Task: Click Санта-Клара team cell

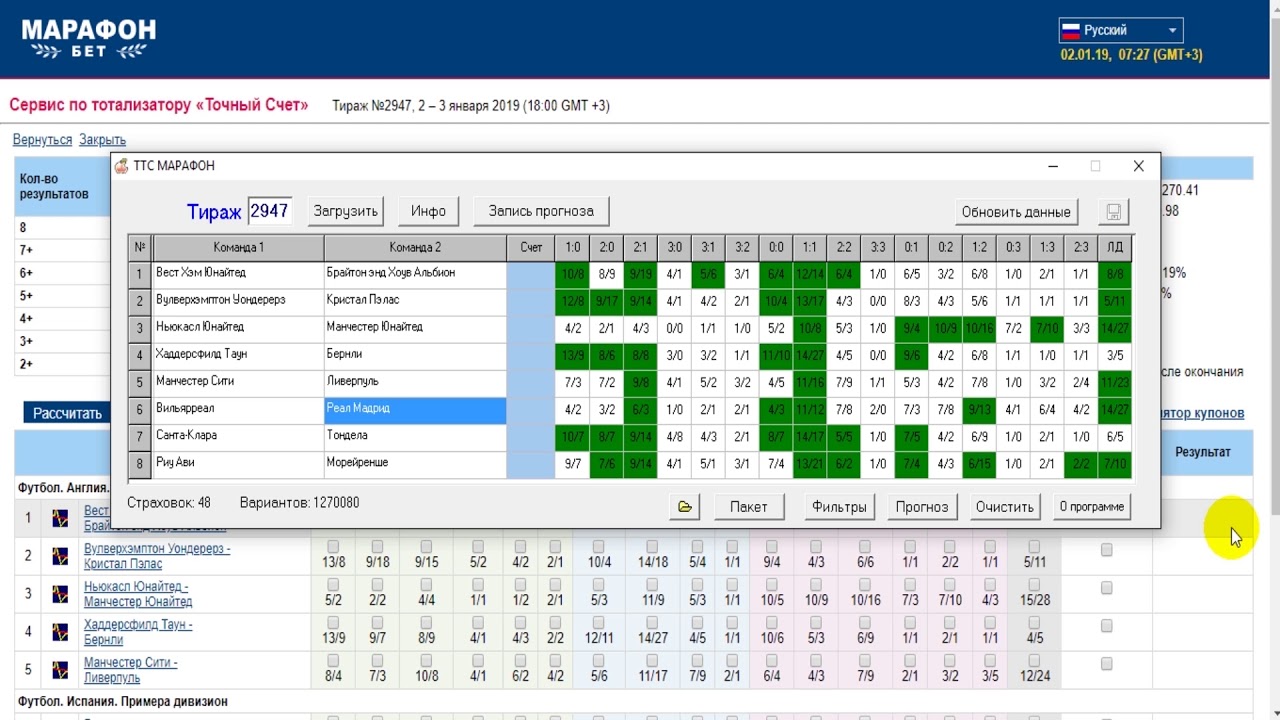Action: pos(238,437)
